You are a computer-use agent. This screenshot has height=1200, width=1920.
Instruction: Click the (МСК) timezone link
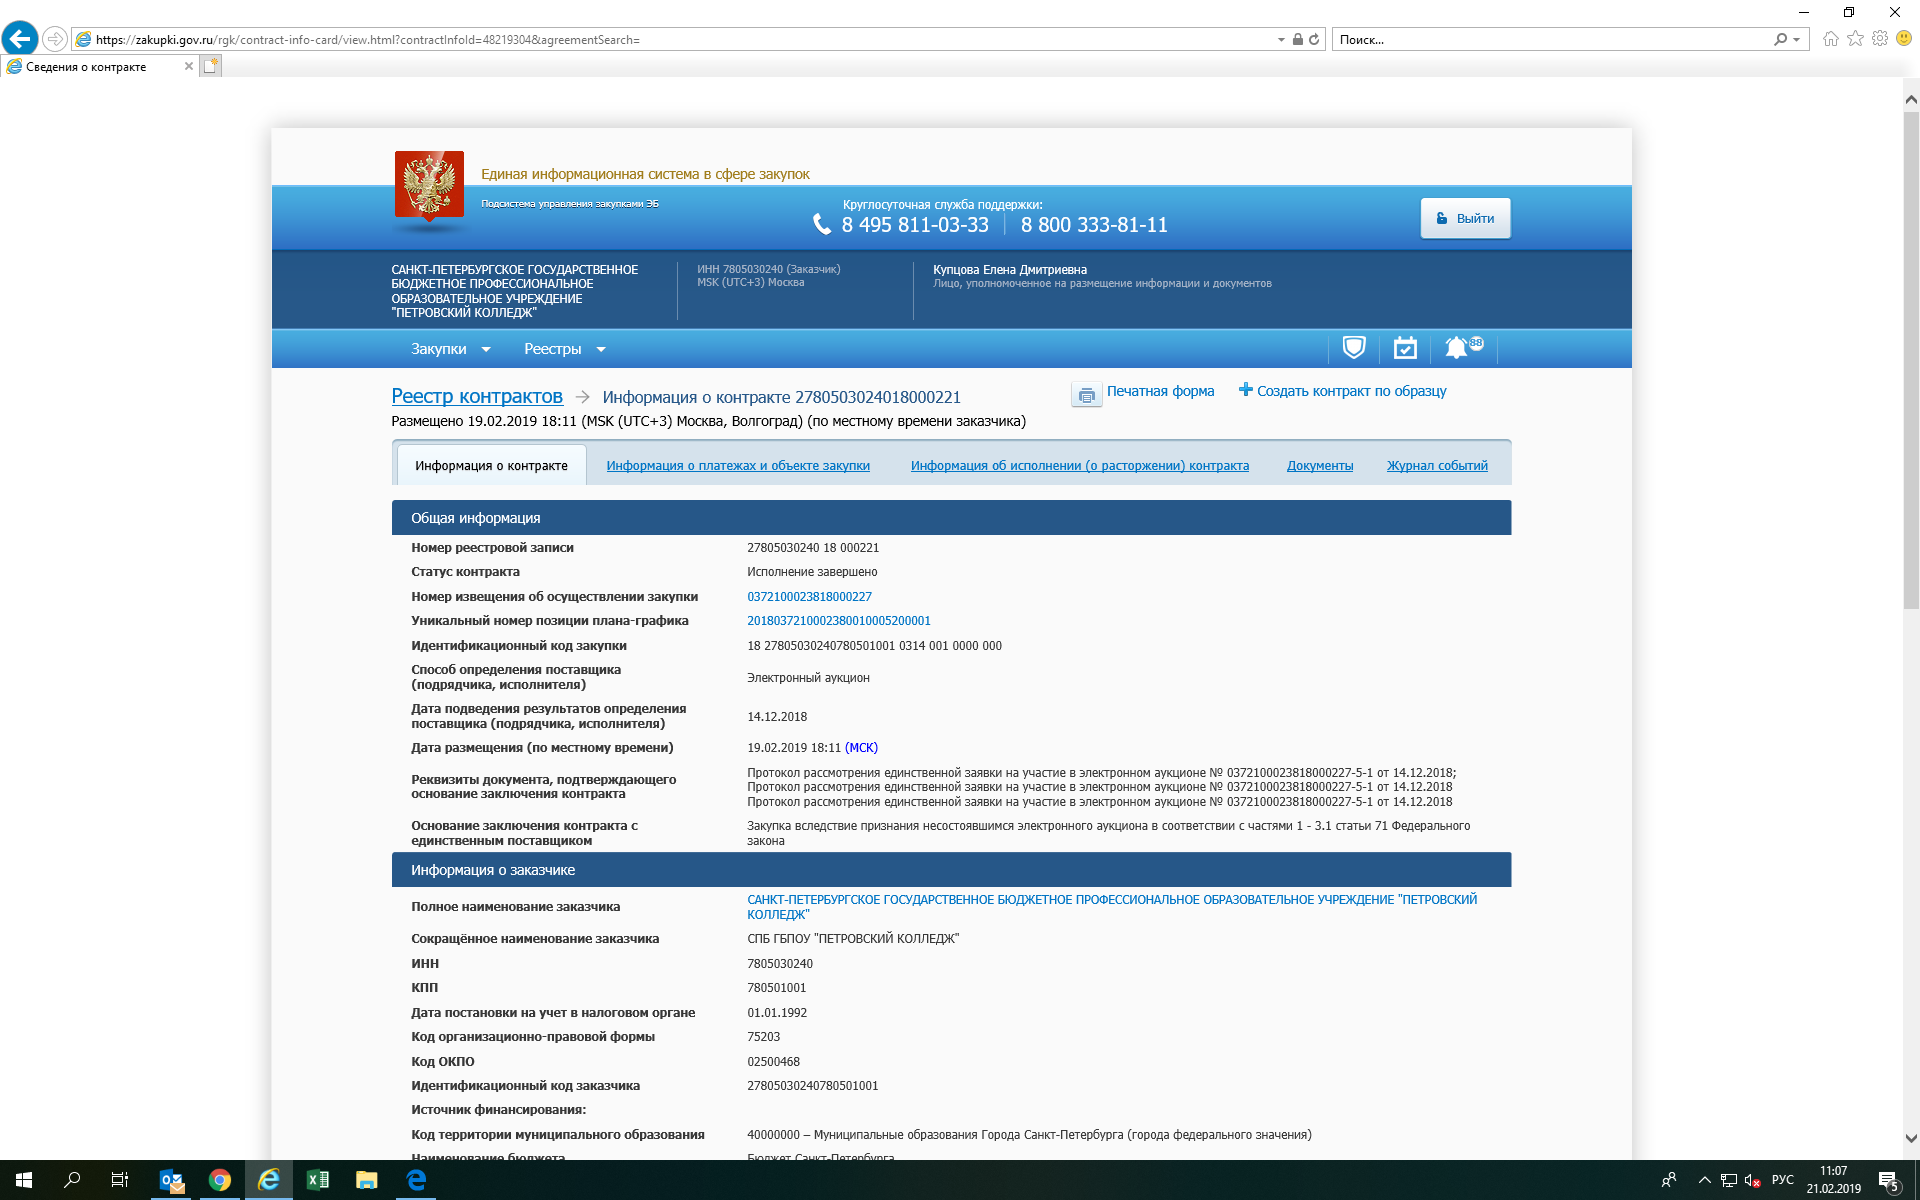point(861,748)
